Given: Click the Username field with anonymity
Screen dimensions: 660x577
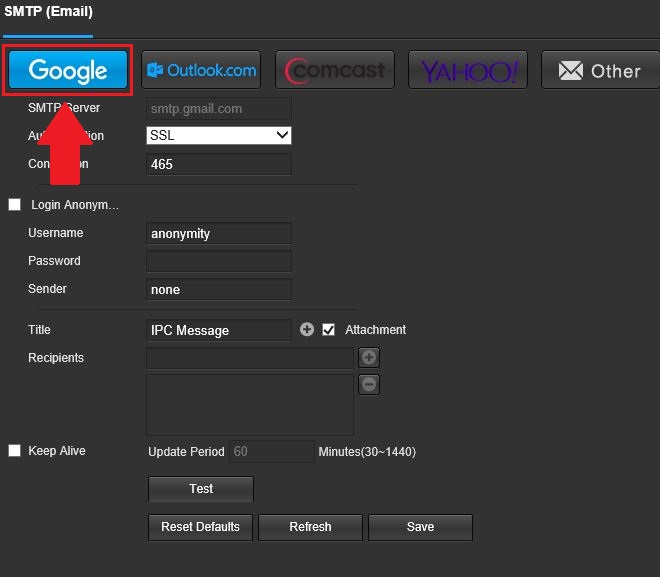Looking at the screenshot, I should 218,234.
